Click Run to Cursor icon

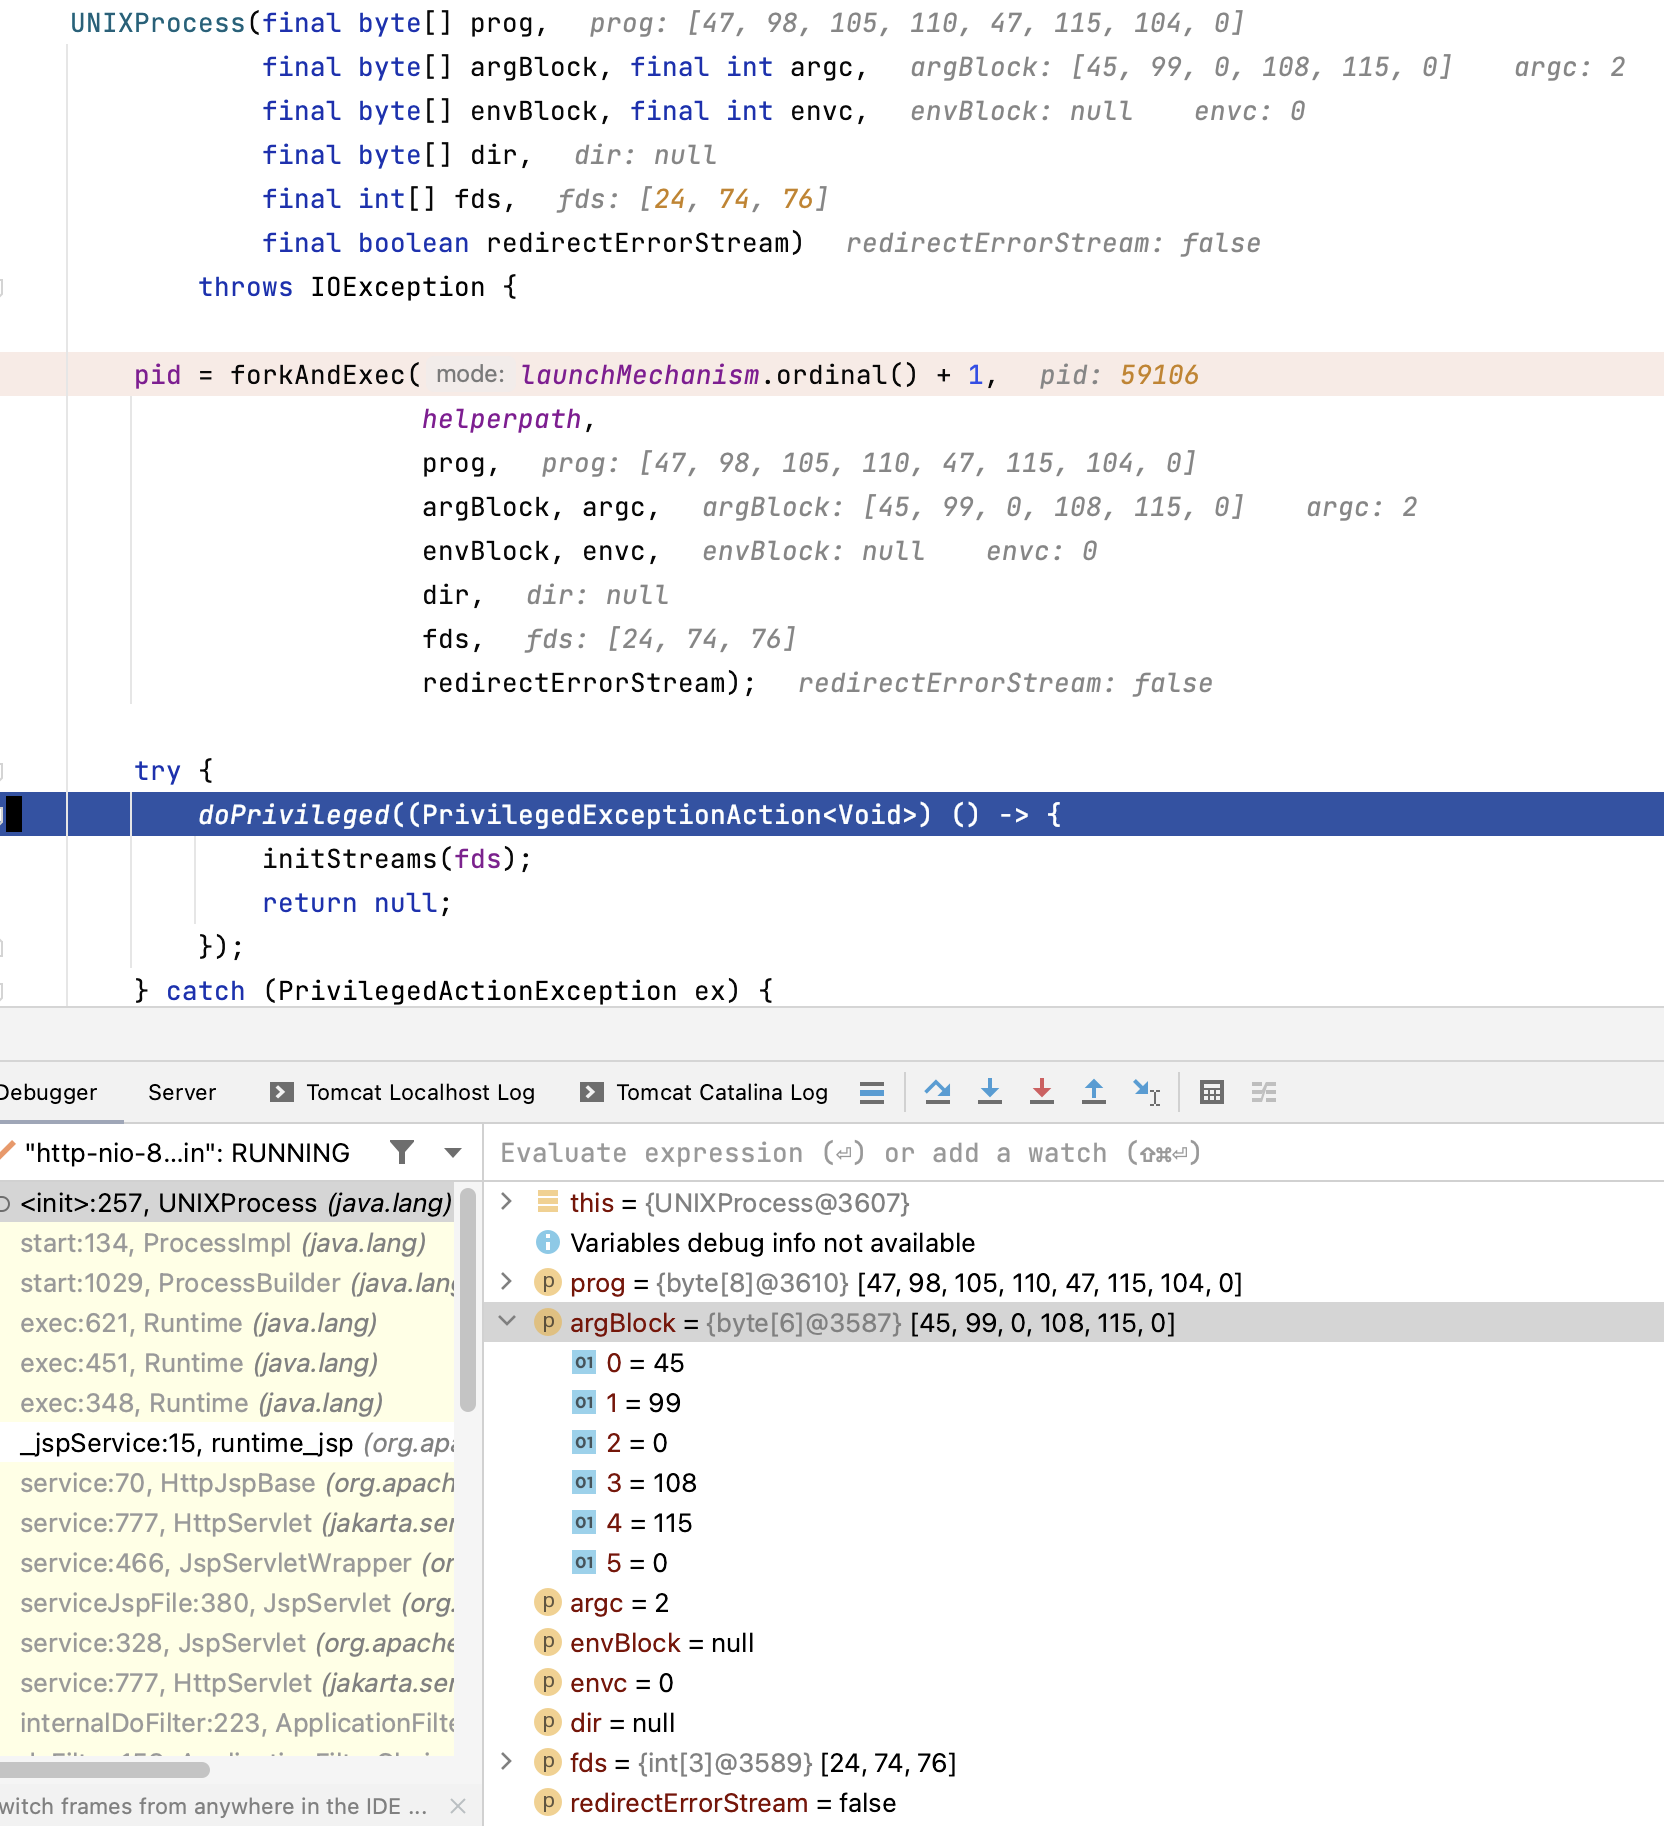(1147, 1093)
